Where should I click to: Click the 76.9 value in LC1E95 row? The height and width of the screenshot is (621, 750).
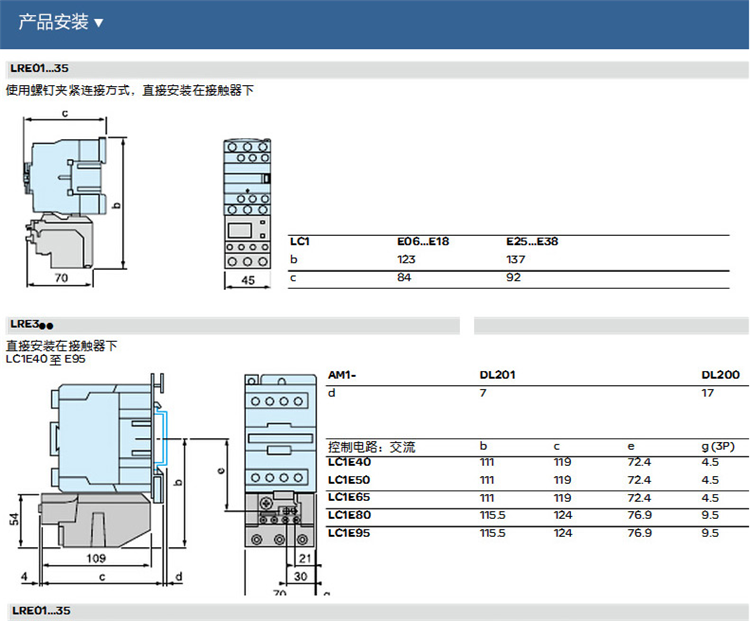tap(640, 533)
